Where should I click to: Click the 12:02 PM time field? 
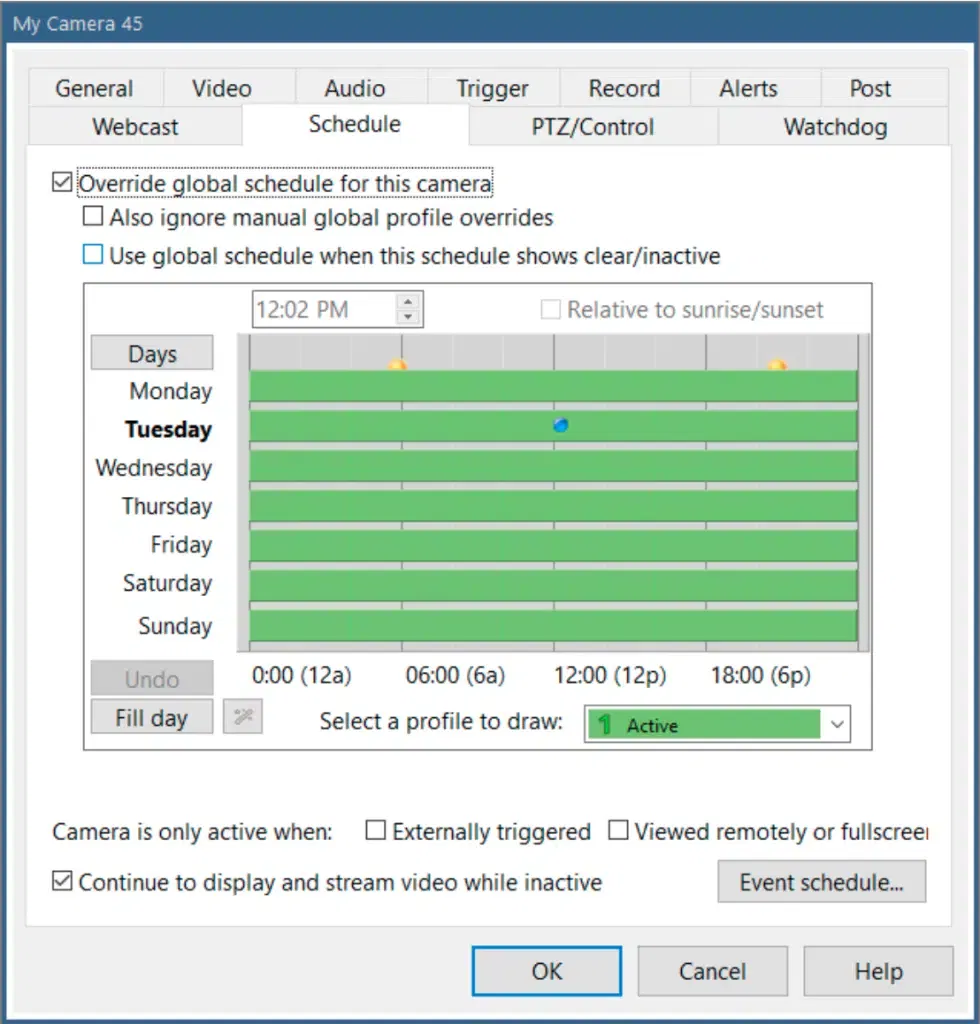coord(323,309)
